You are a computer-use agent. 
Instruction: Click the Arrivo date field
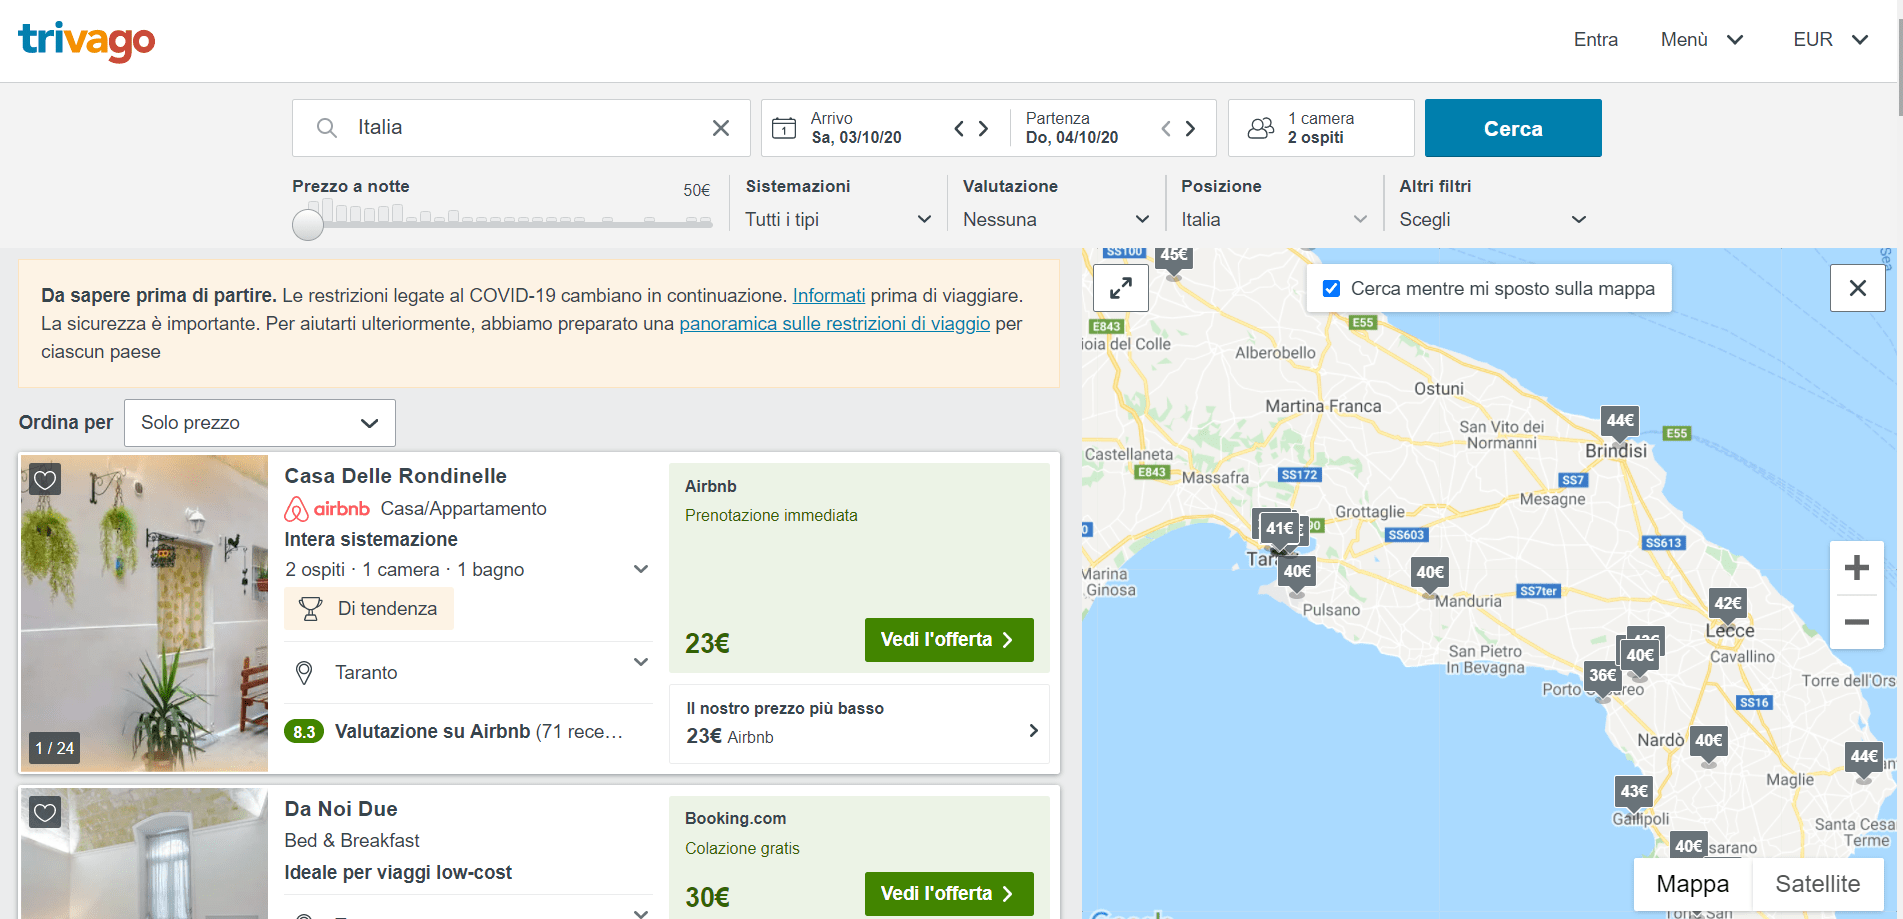click(856, 128)
